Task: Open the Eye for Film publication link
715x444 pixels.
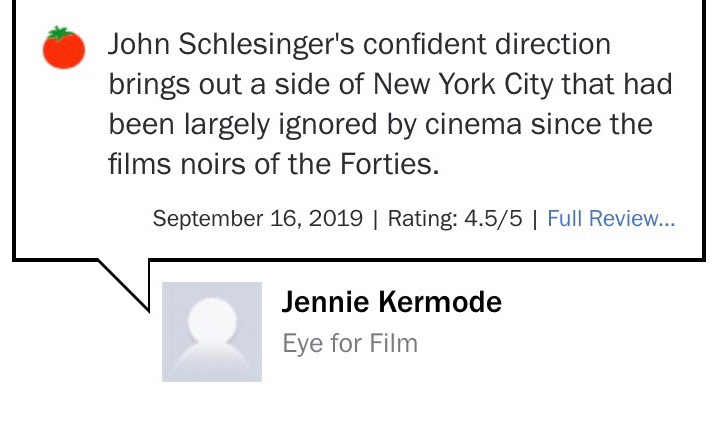Action: (x=350, y=343)
